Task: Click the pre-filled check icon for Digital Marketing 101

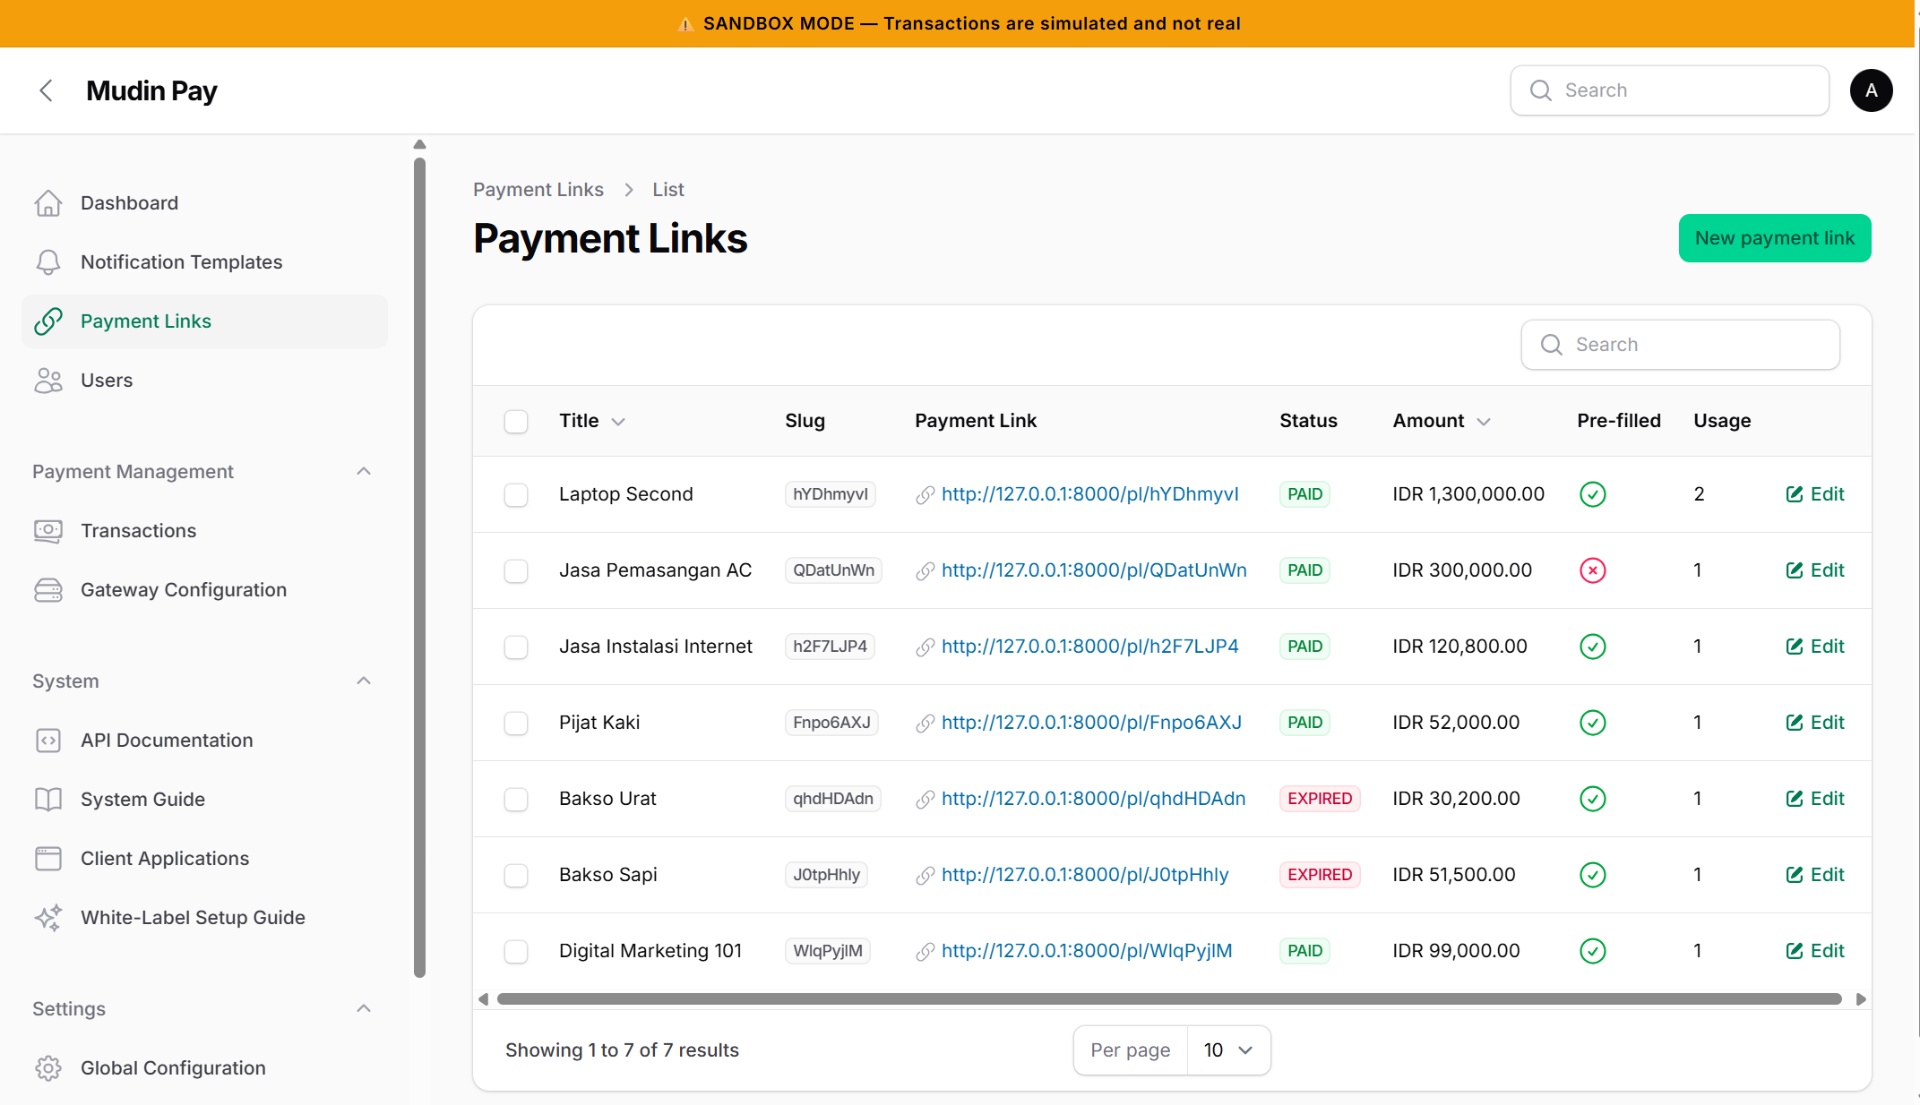Action: pyautogui.click(x=1592, y=950)
